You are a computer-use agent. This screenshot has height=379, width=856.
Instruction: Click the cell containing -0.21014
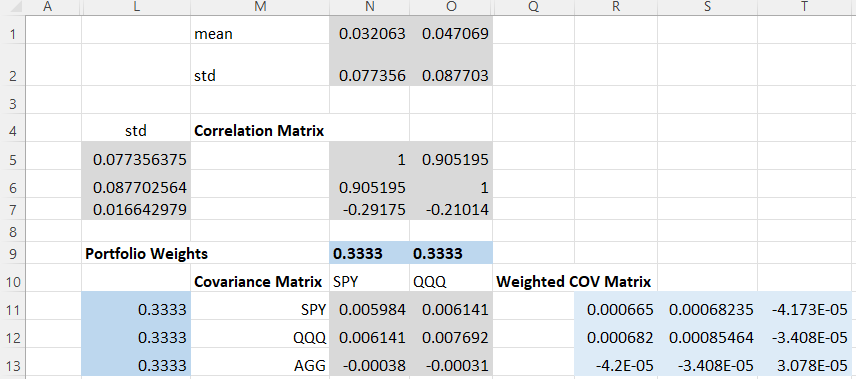451,209
